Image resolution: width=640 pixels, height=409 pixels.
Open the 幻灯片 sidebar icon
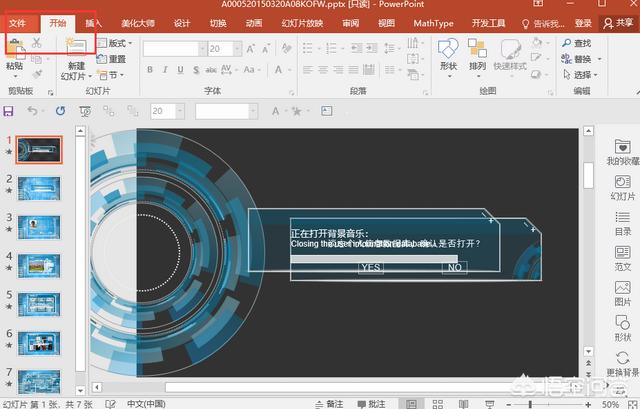pos(622,188)
